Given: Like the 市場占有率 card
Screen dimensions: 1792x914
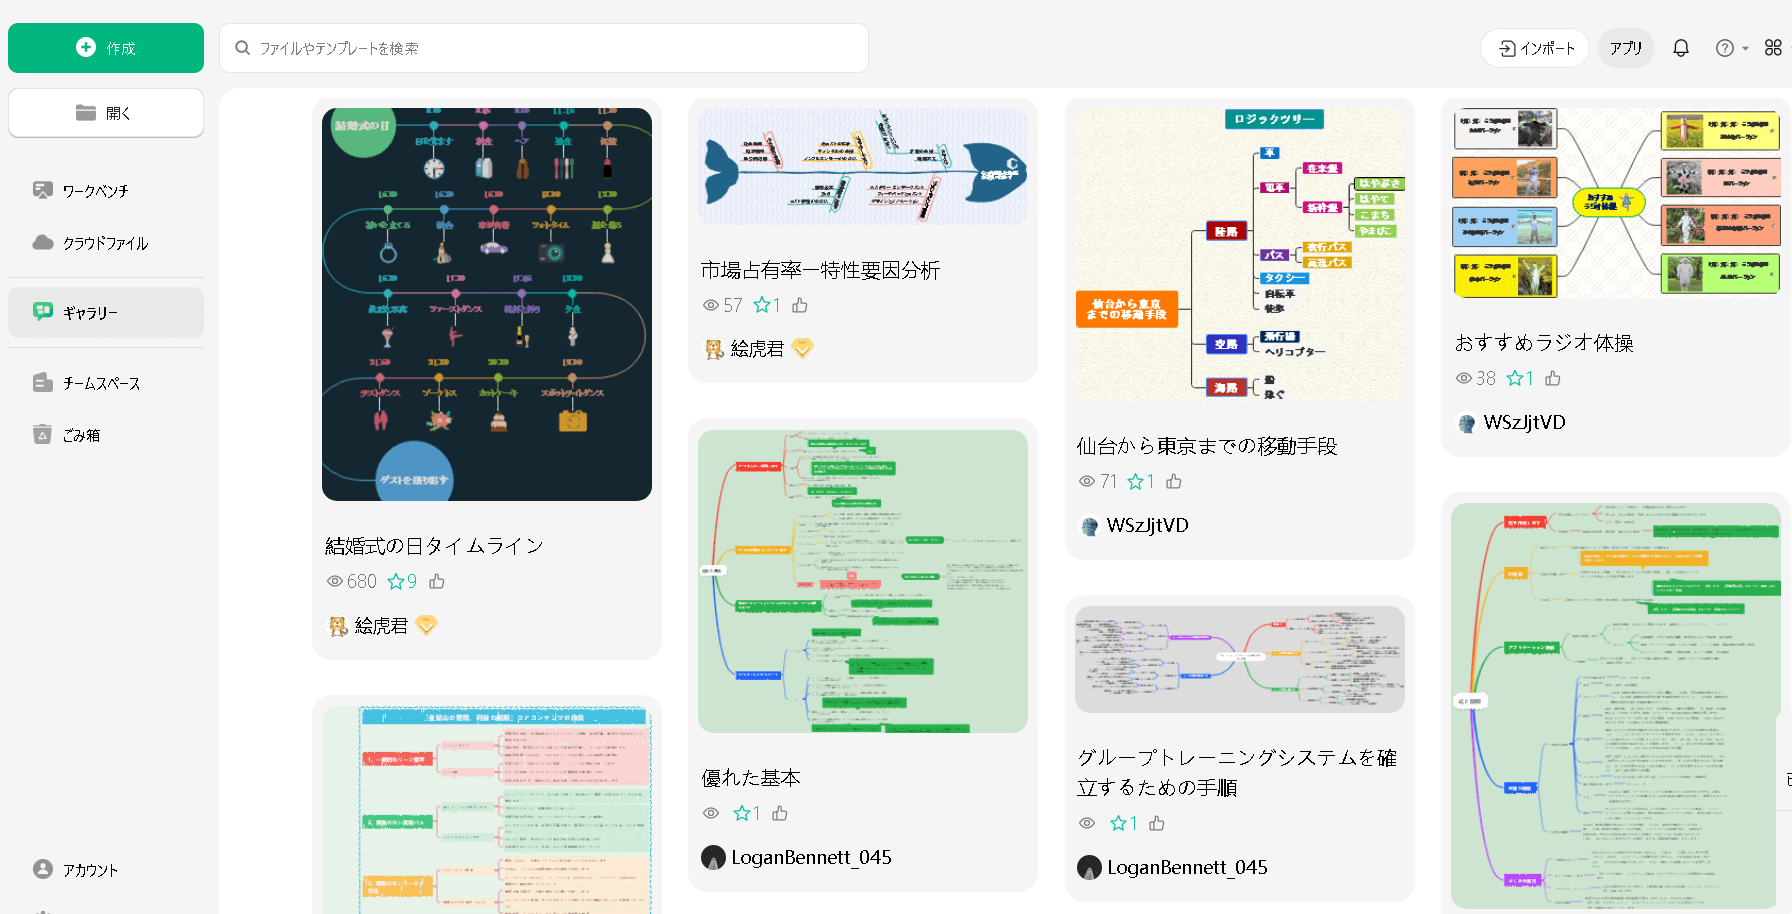Looking at the screenshot, I should [x=800, y=305].
